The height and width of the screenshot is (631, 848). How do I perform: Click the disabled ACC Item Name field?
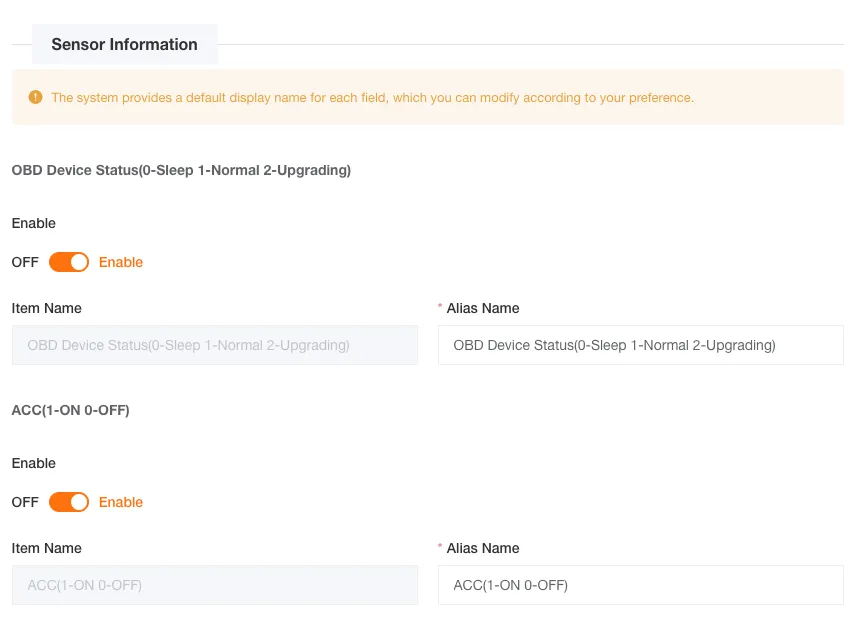(x=214, y=585)
